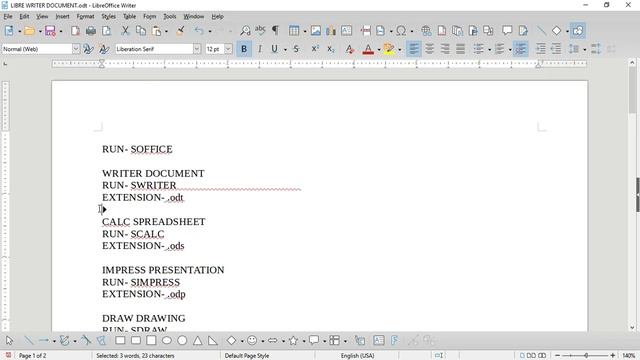640x360 pixels.
Task: Select the Isosceles Triangle shape tool
Action: click(198, 340)
